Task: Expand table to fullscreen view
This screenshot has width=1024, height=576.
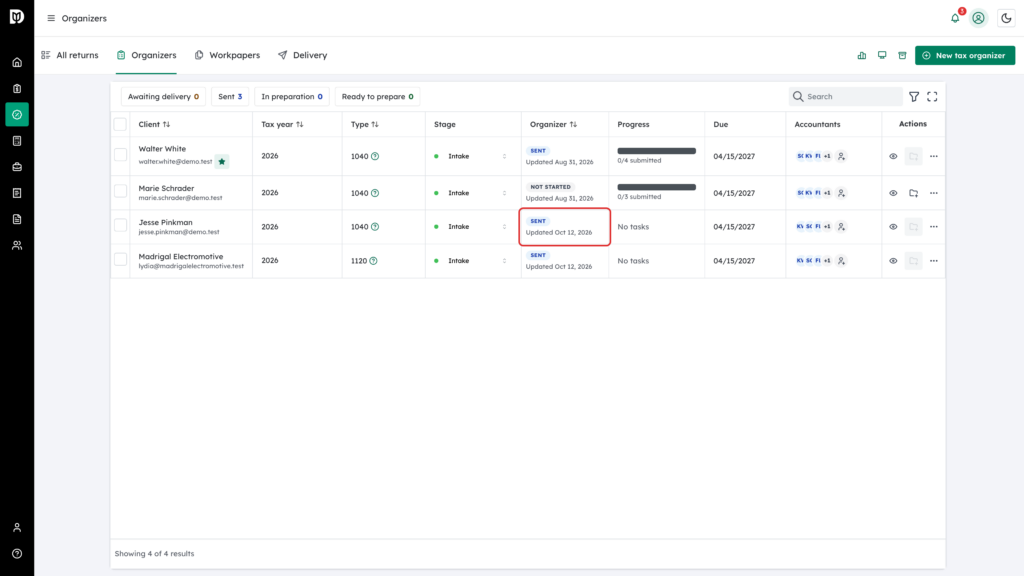Action: click(x=932, y=97)
